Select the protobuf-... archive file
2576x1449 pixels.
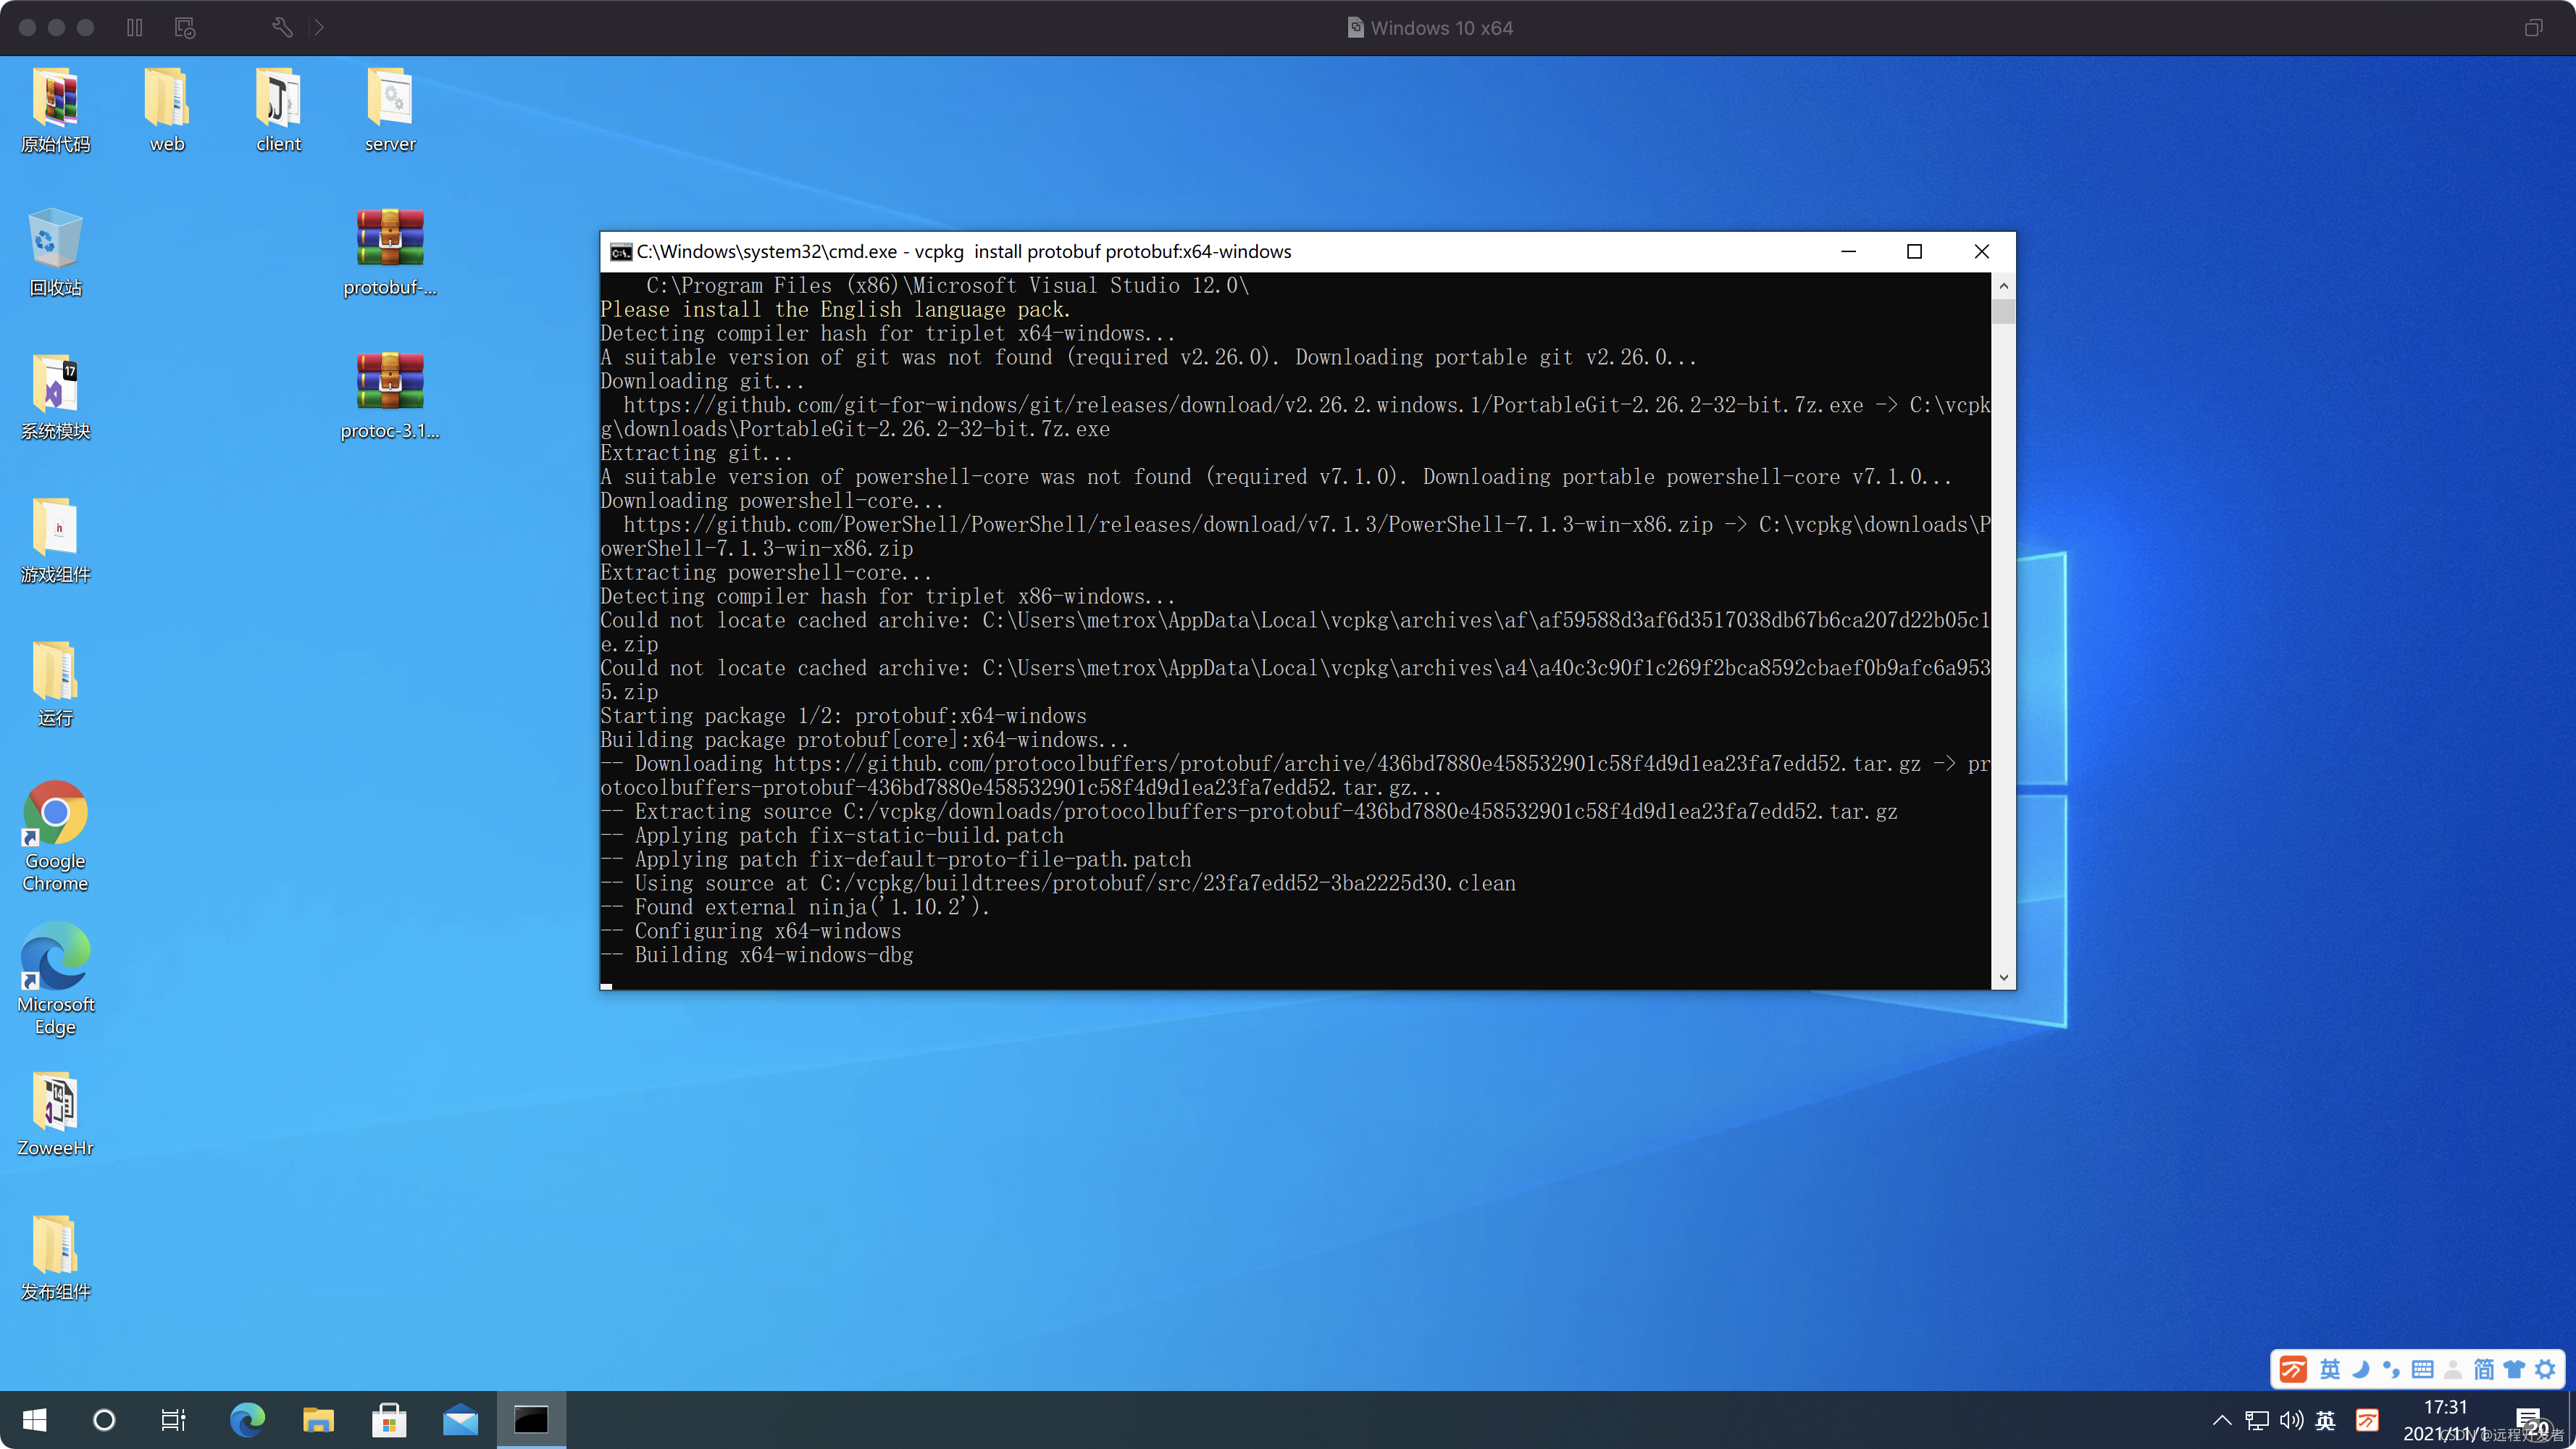point(390,253)
